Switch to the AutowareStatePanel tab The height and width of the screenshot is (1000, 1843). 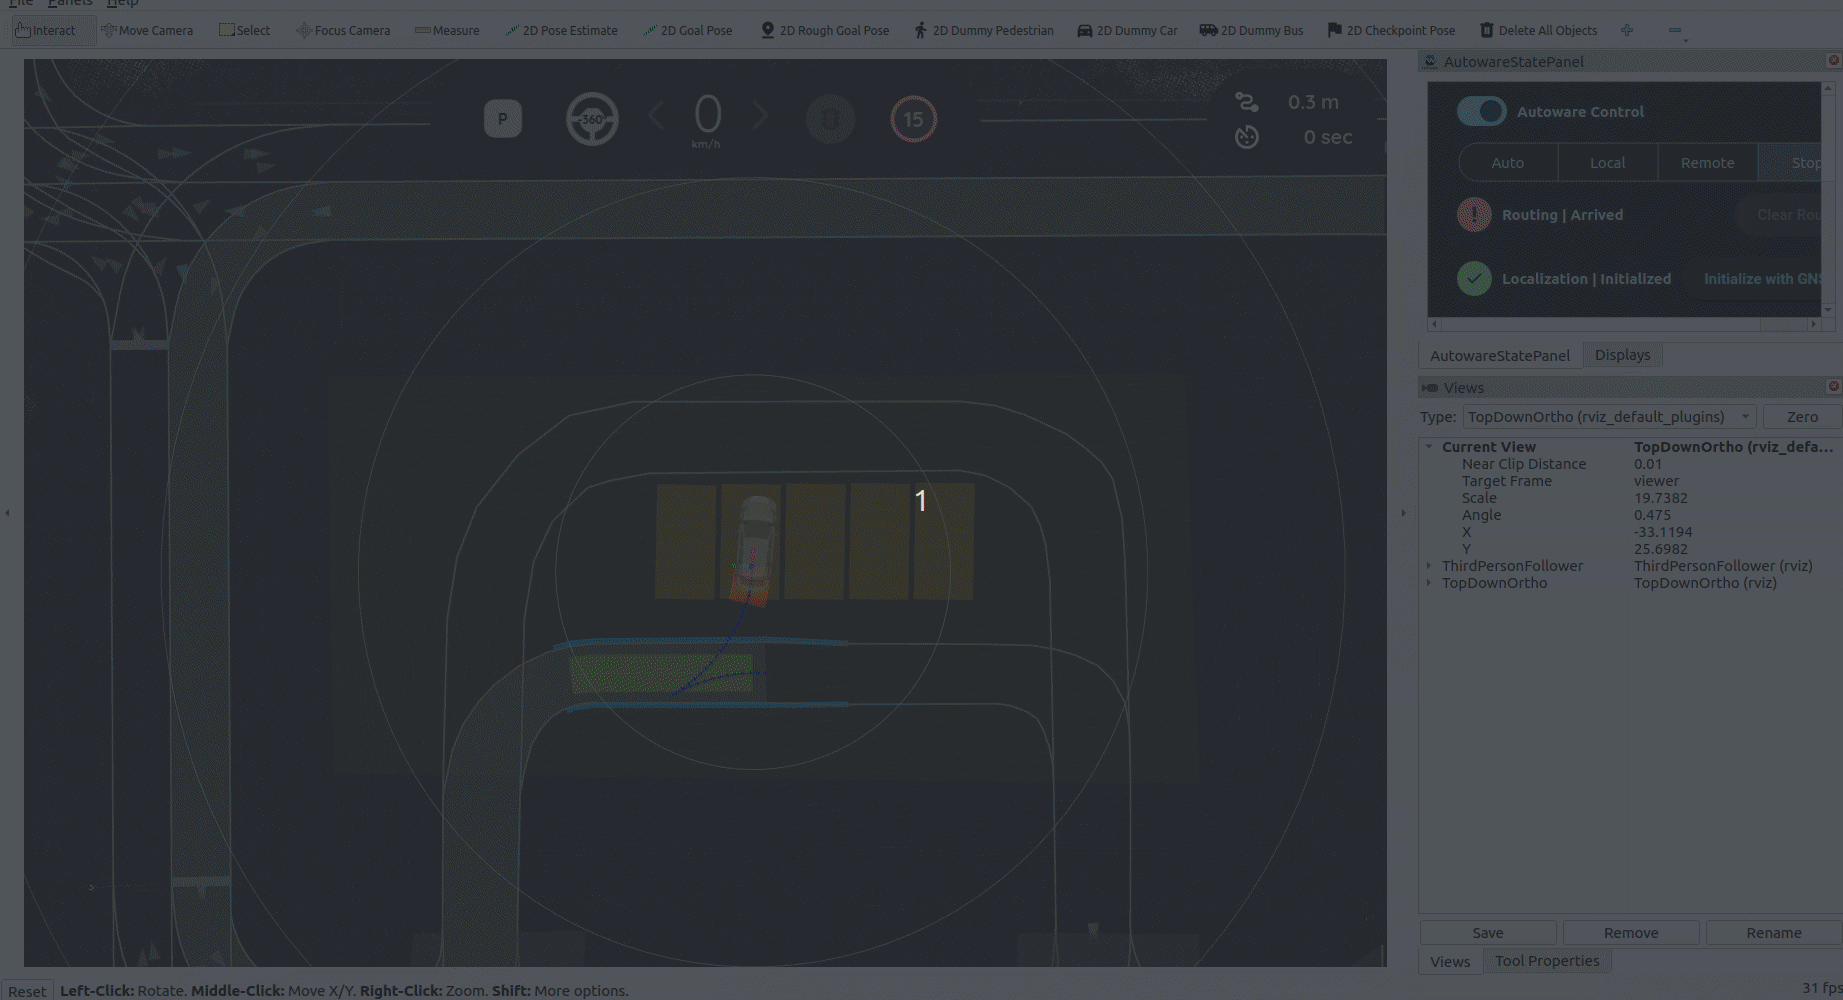(1500, 356)
